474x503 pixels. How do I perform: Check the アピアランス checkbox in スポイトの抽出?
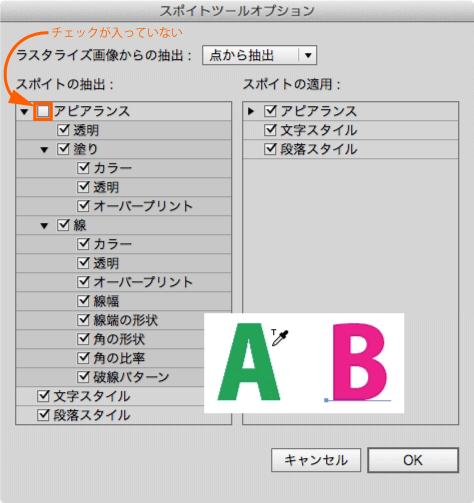pyautogui.click(x=43, y=111)
